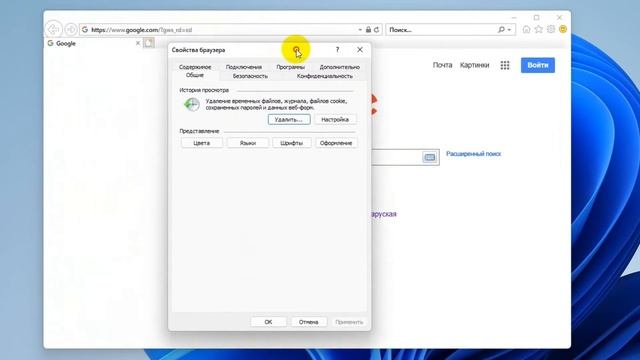Screen dimensions: 640x360
Task: Open the Расширенный поиск link
Action: 473,154
